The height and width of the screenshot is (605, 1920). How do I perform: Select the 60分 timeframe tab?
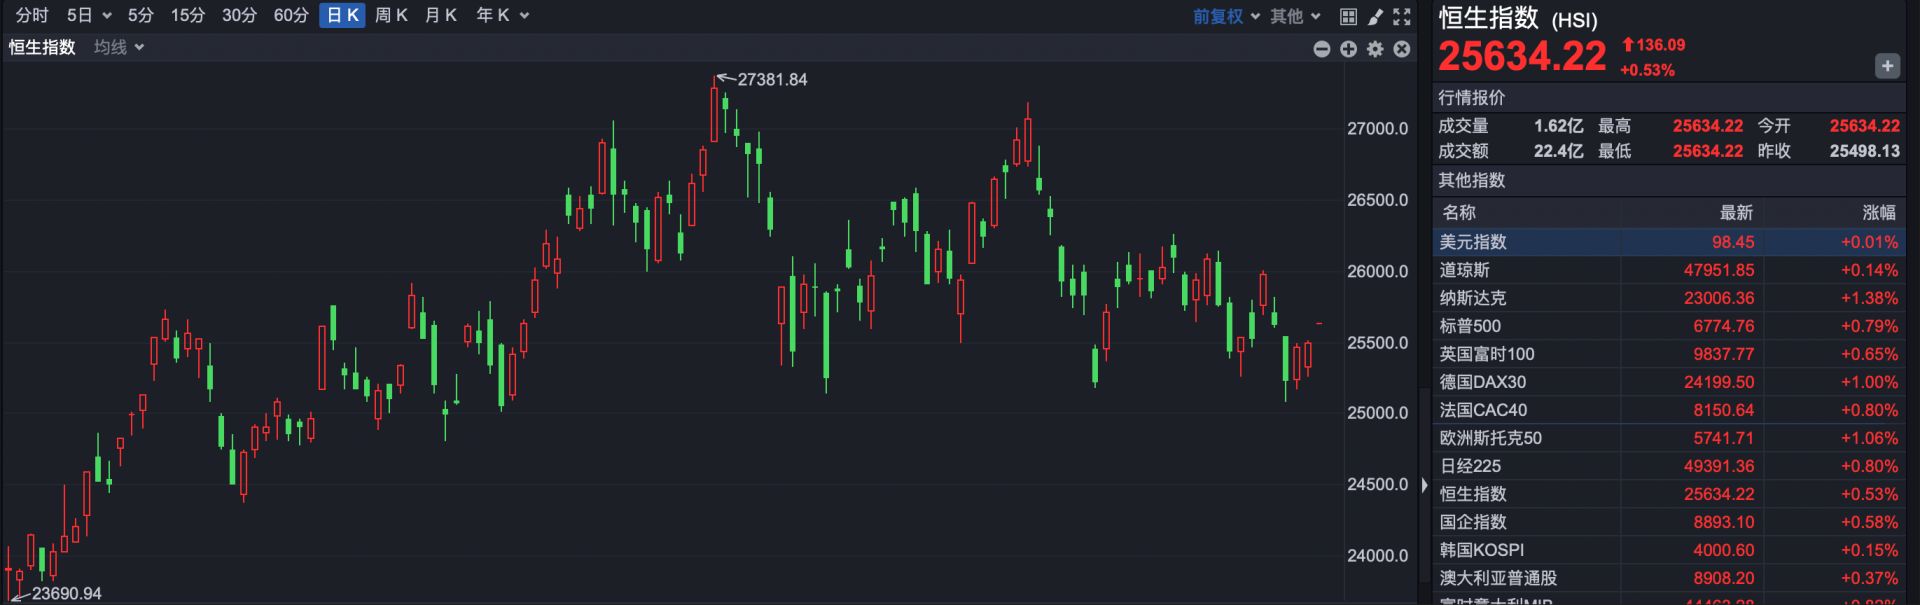coord(291,15)
